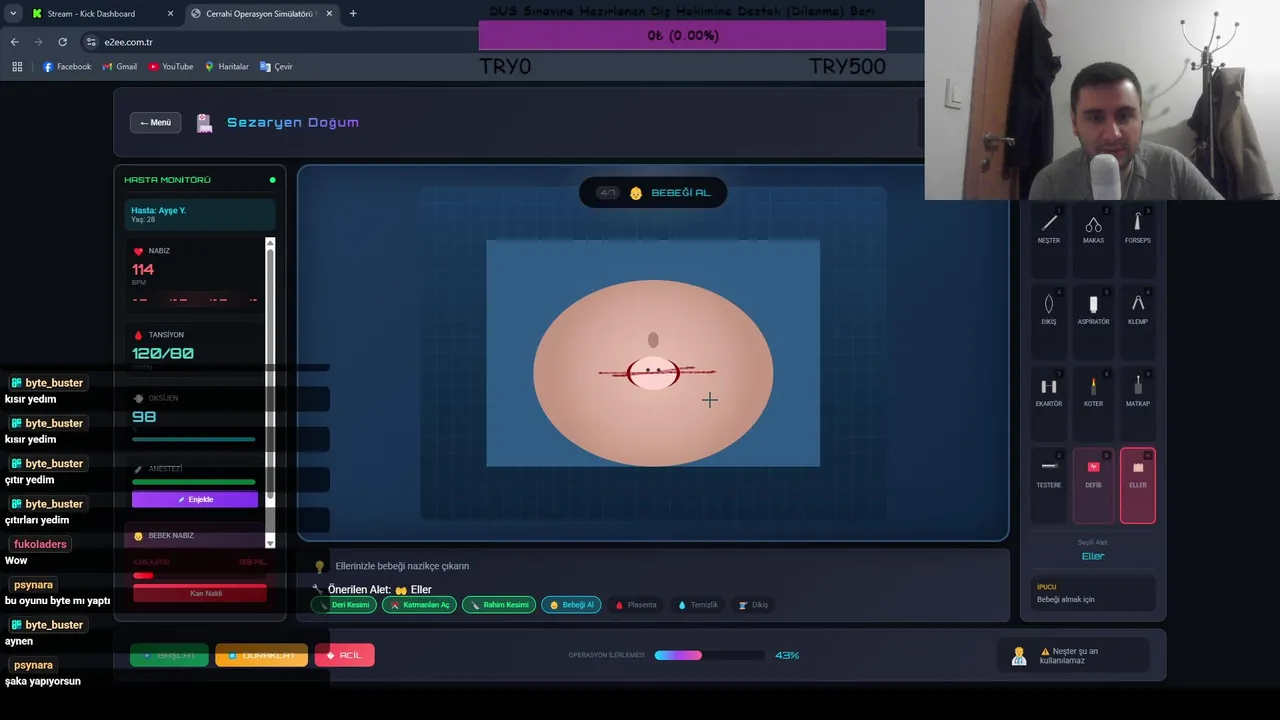
Task: Open the Facebook bookmark
Action: pyautogui.click(x=67, y=67)
